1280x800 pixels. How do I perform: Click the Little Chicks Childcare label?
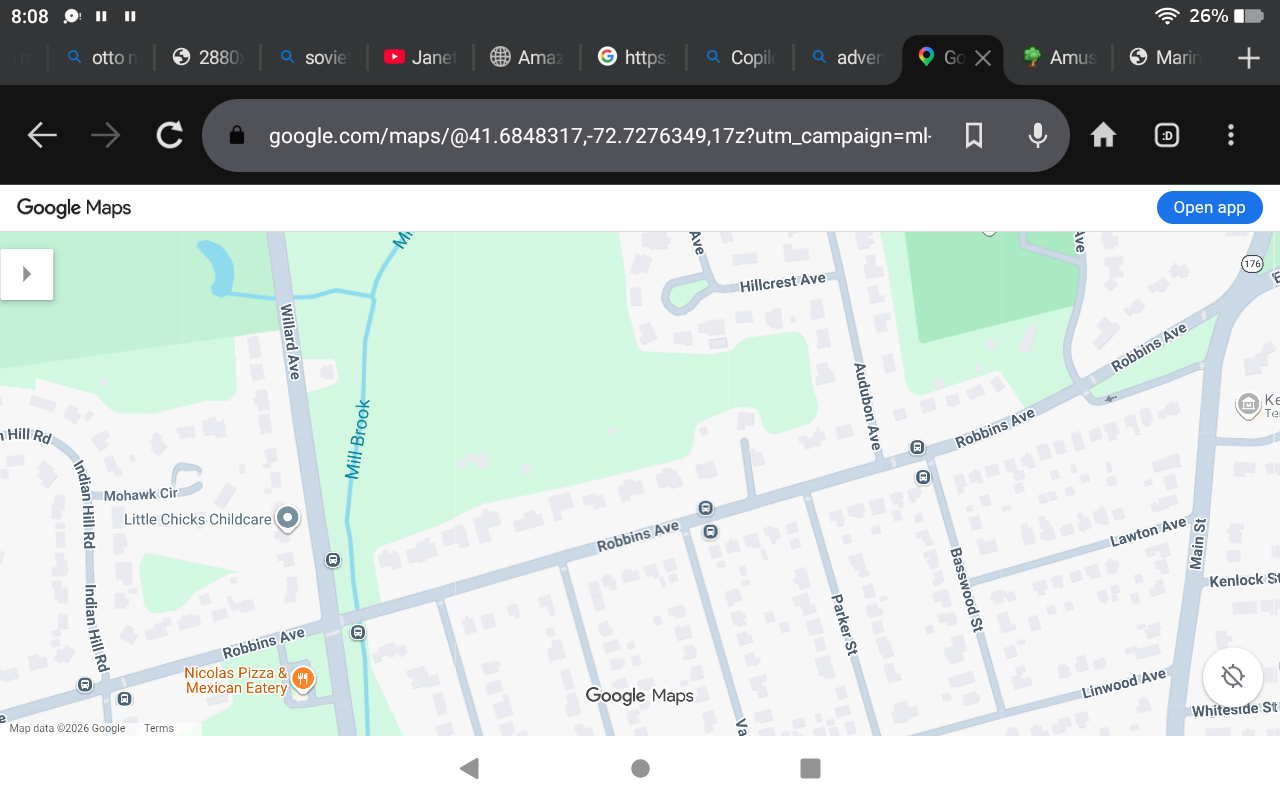click(198, 519)
